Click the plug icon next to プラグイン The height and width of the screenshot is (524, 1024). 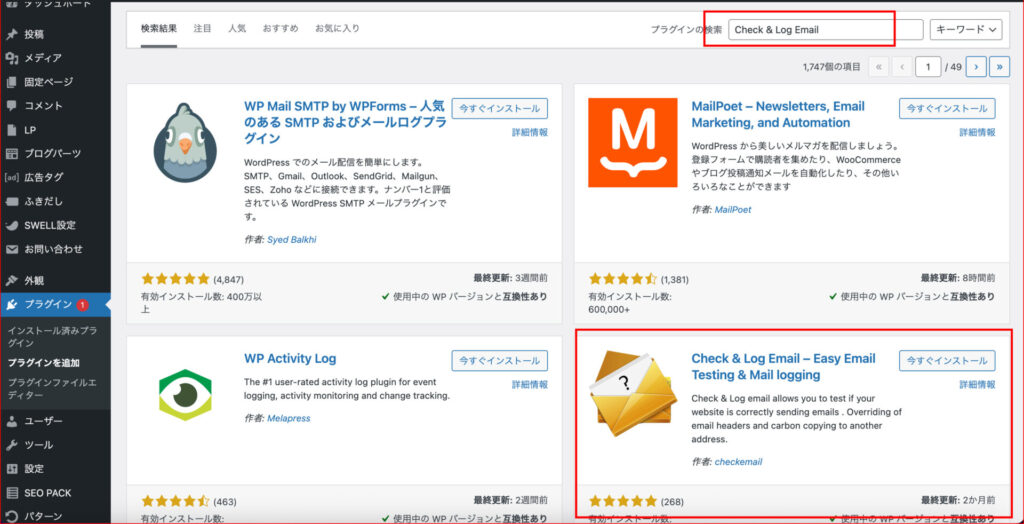[x=12, y=304]
